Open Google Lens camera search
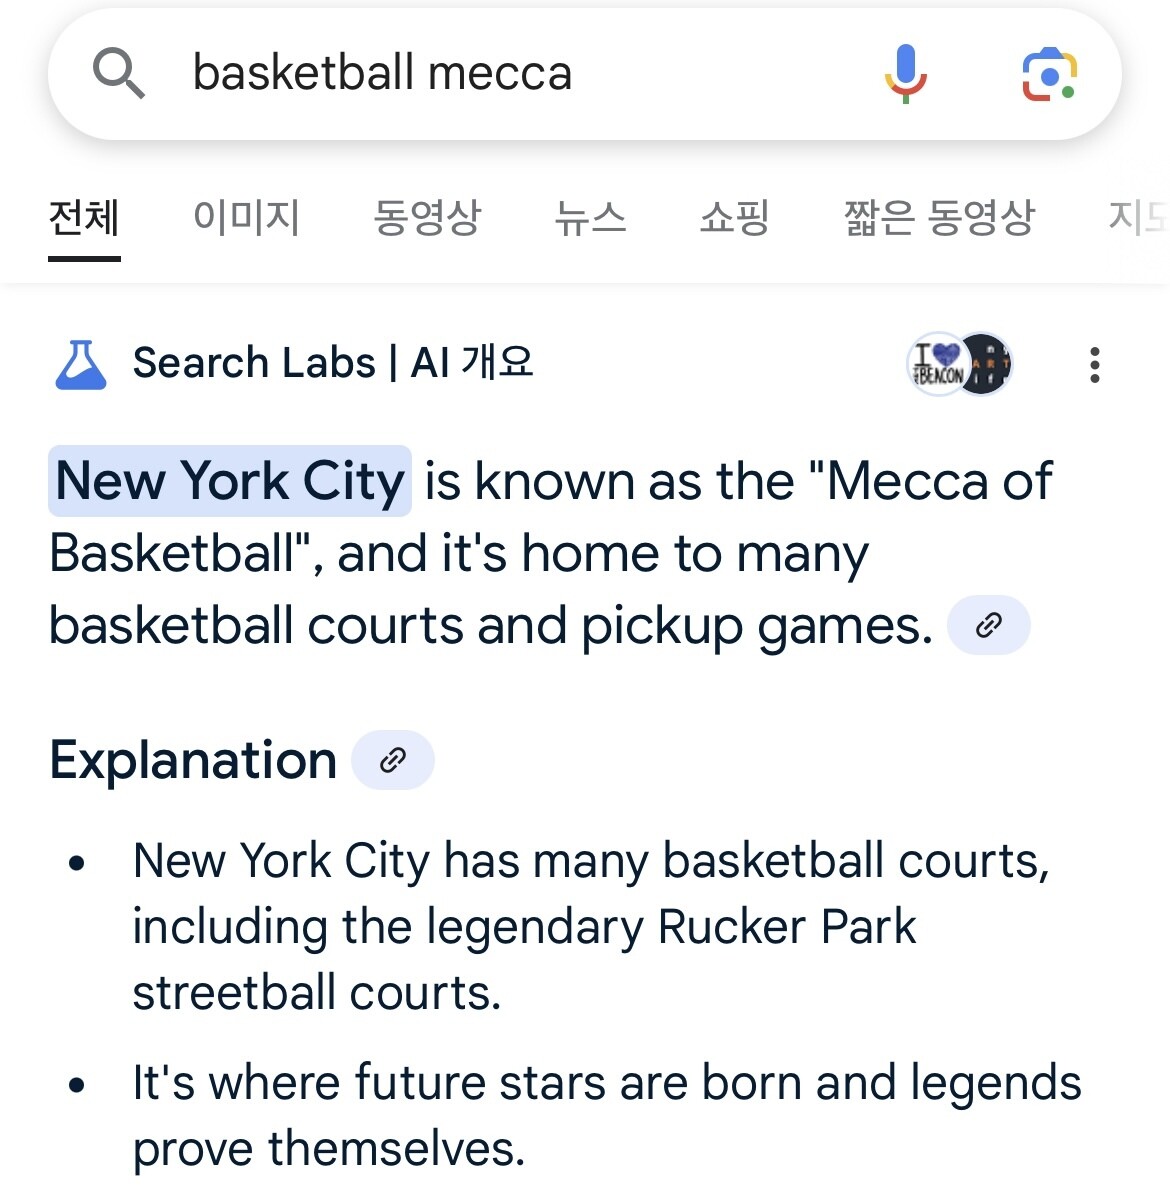The image size is (1170, 1189). tap(1048, 74)
